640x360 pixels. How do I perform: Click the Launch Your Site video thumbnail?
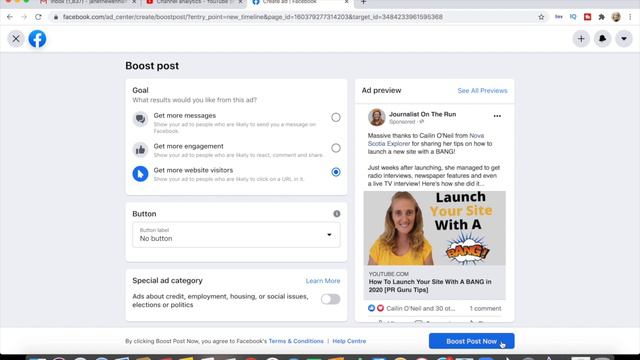click(434, 228)
